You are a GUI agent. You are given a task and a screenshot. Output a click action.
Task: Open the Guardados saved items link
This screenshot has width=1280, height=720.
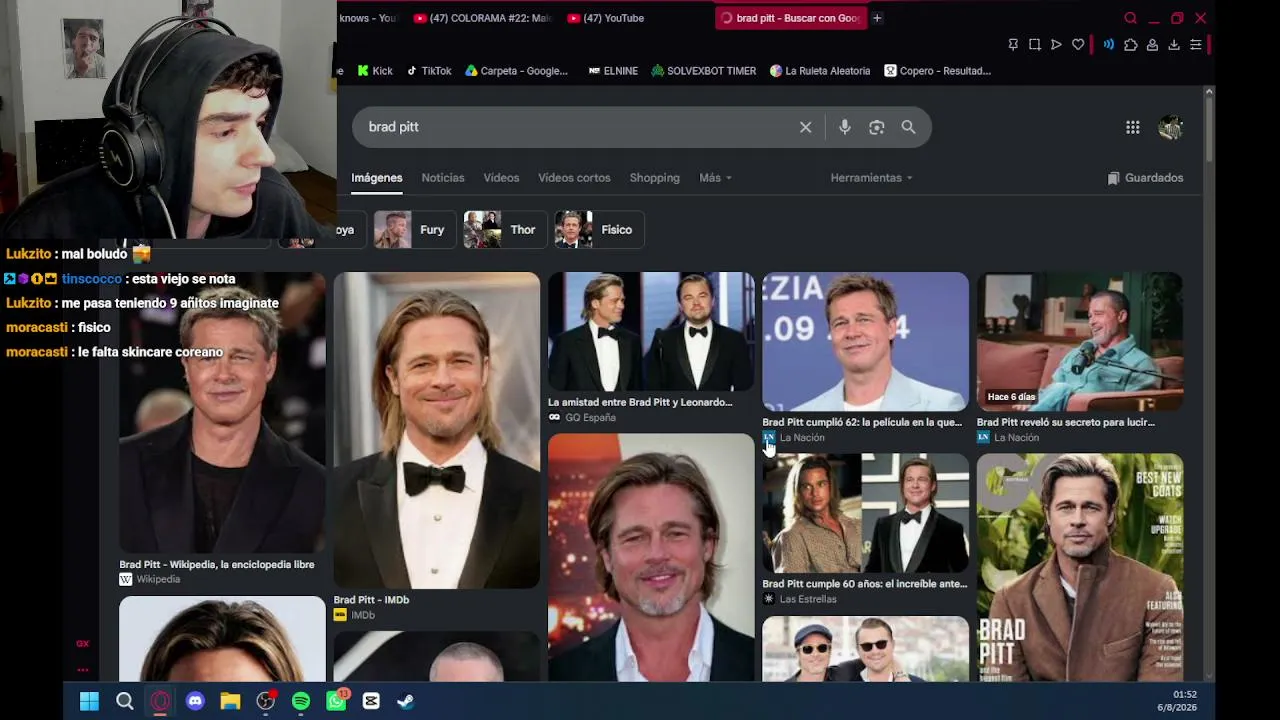1145,178
